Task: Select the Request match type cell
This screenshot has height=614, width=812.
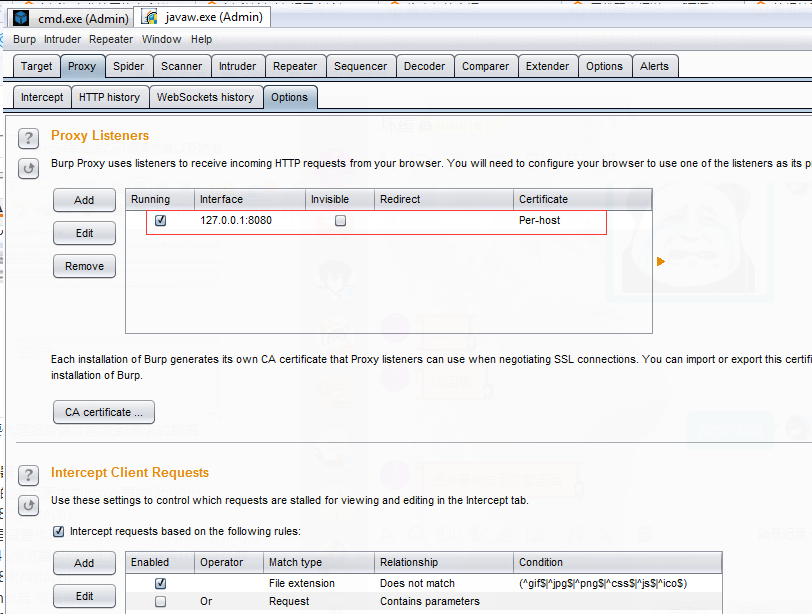Action: [x=289, y=602]
